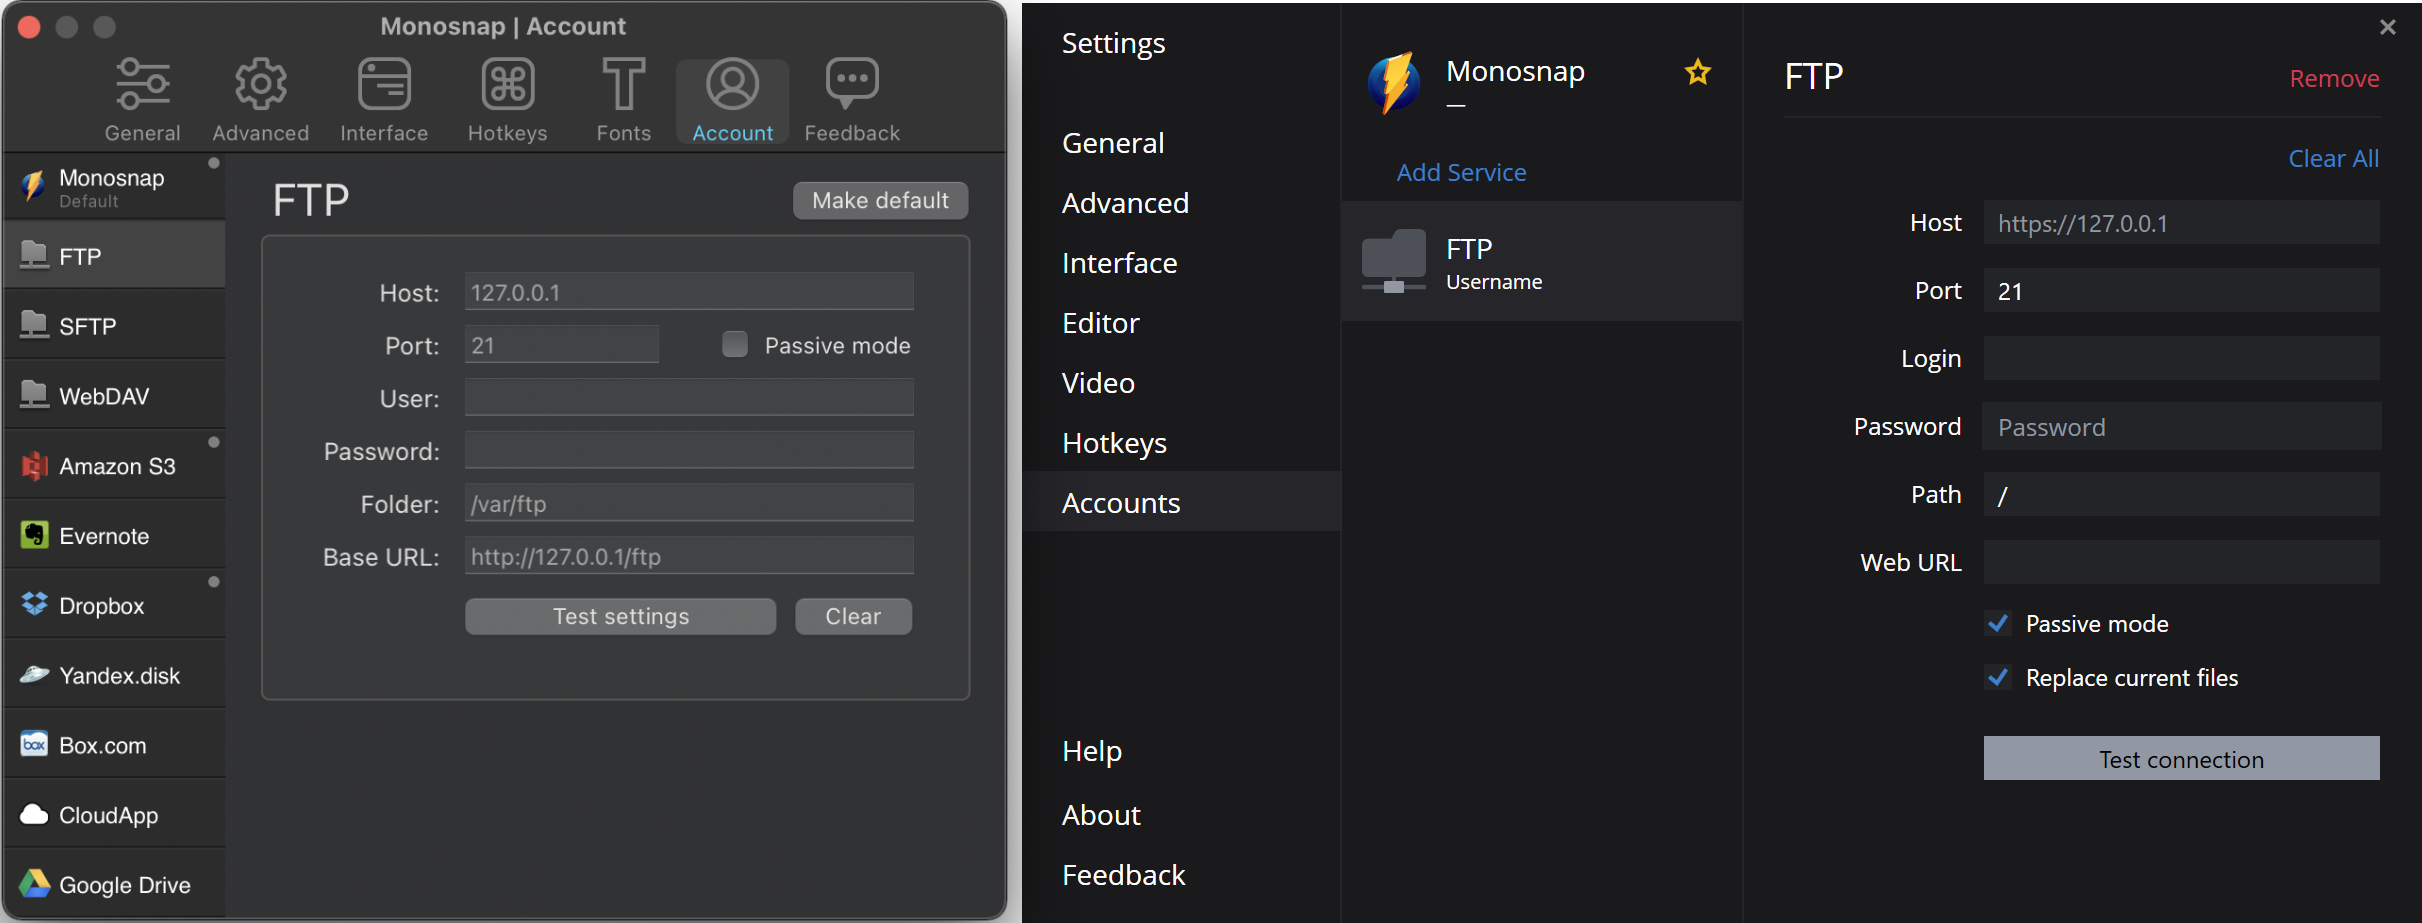
Task: Open Hotkeys in the Settings sidebar
Action: point(1114,443)
